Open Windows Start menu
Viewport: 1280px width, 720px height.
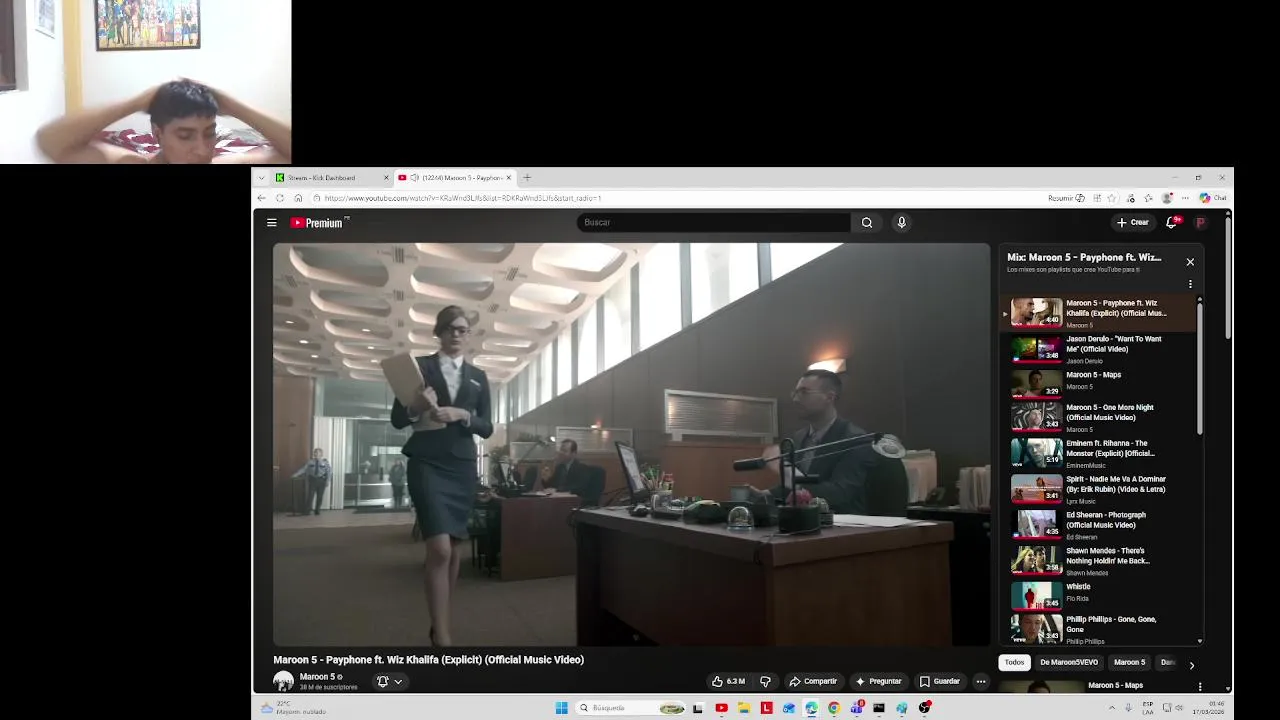[x=561, y=708]
